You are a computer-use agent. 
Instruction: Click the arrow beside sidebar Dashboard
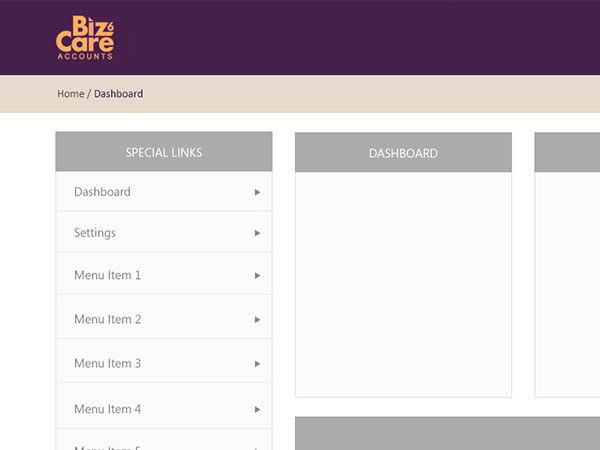pos(257,192)
